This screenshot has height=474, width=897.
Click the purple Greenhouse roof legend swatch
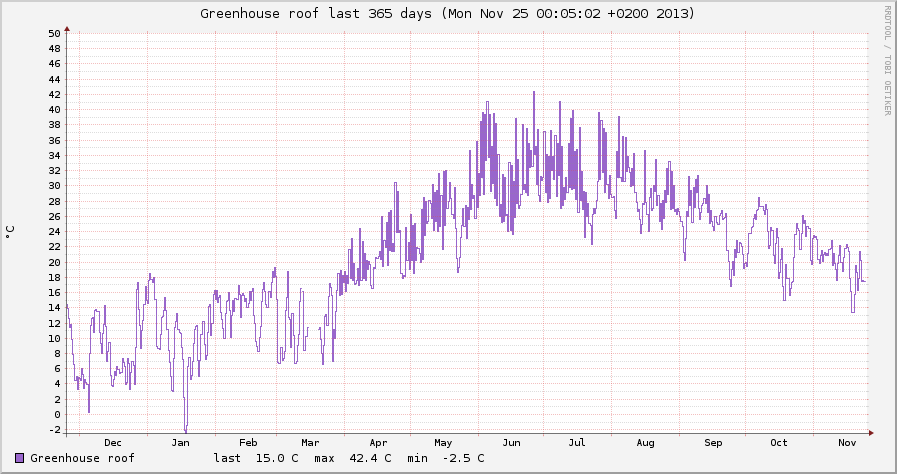pos(19,458)
